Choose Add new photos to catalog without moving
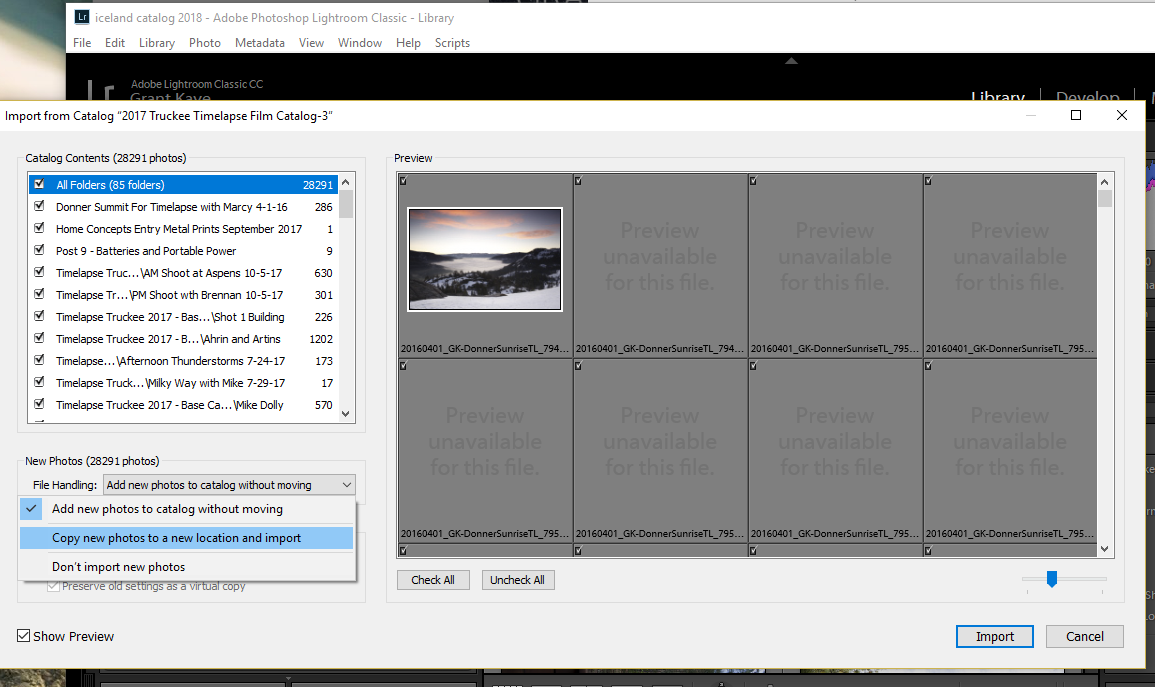Image resolution: width=1155 pixels, height=687 pixels. (187, 509)
